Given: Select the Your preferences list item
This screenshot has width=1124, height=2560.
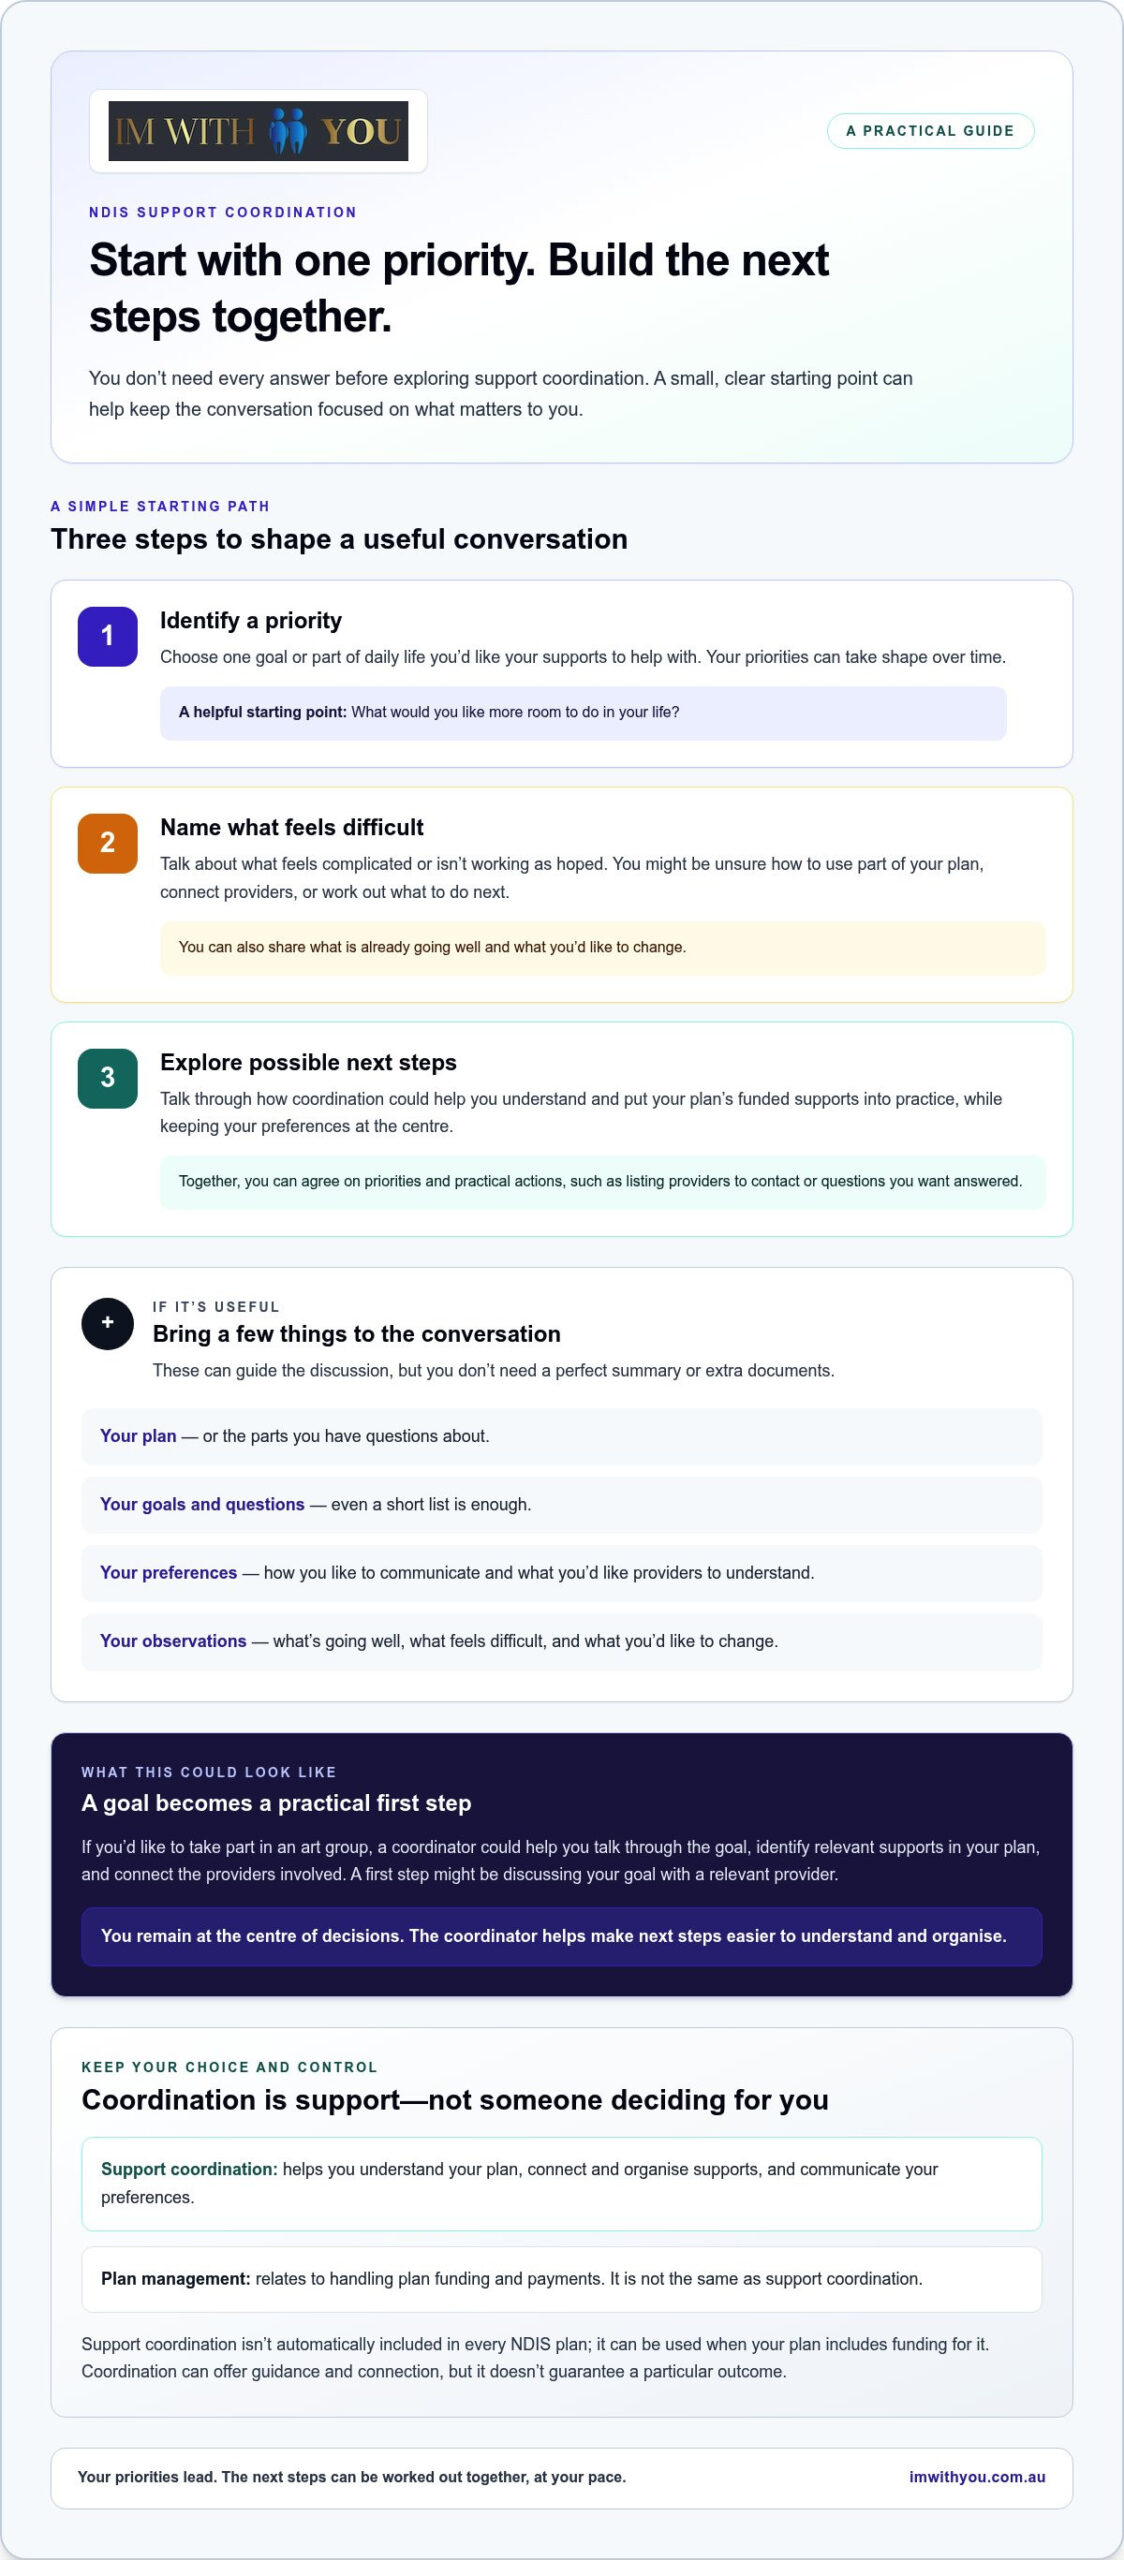Looking at the screenshot, I should click(x=561, y=1573).
